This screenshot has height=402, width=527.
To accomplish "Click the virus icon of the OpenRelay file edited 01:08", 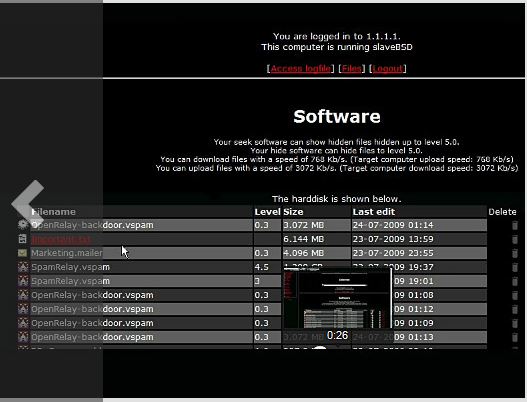I will (x=23, y=295).
